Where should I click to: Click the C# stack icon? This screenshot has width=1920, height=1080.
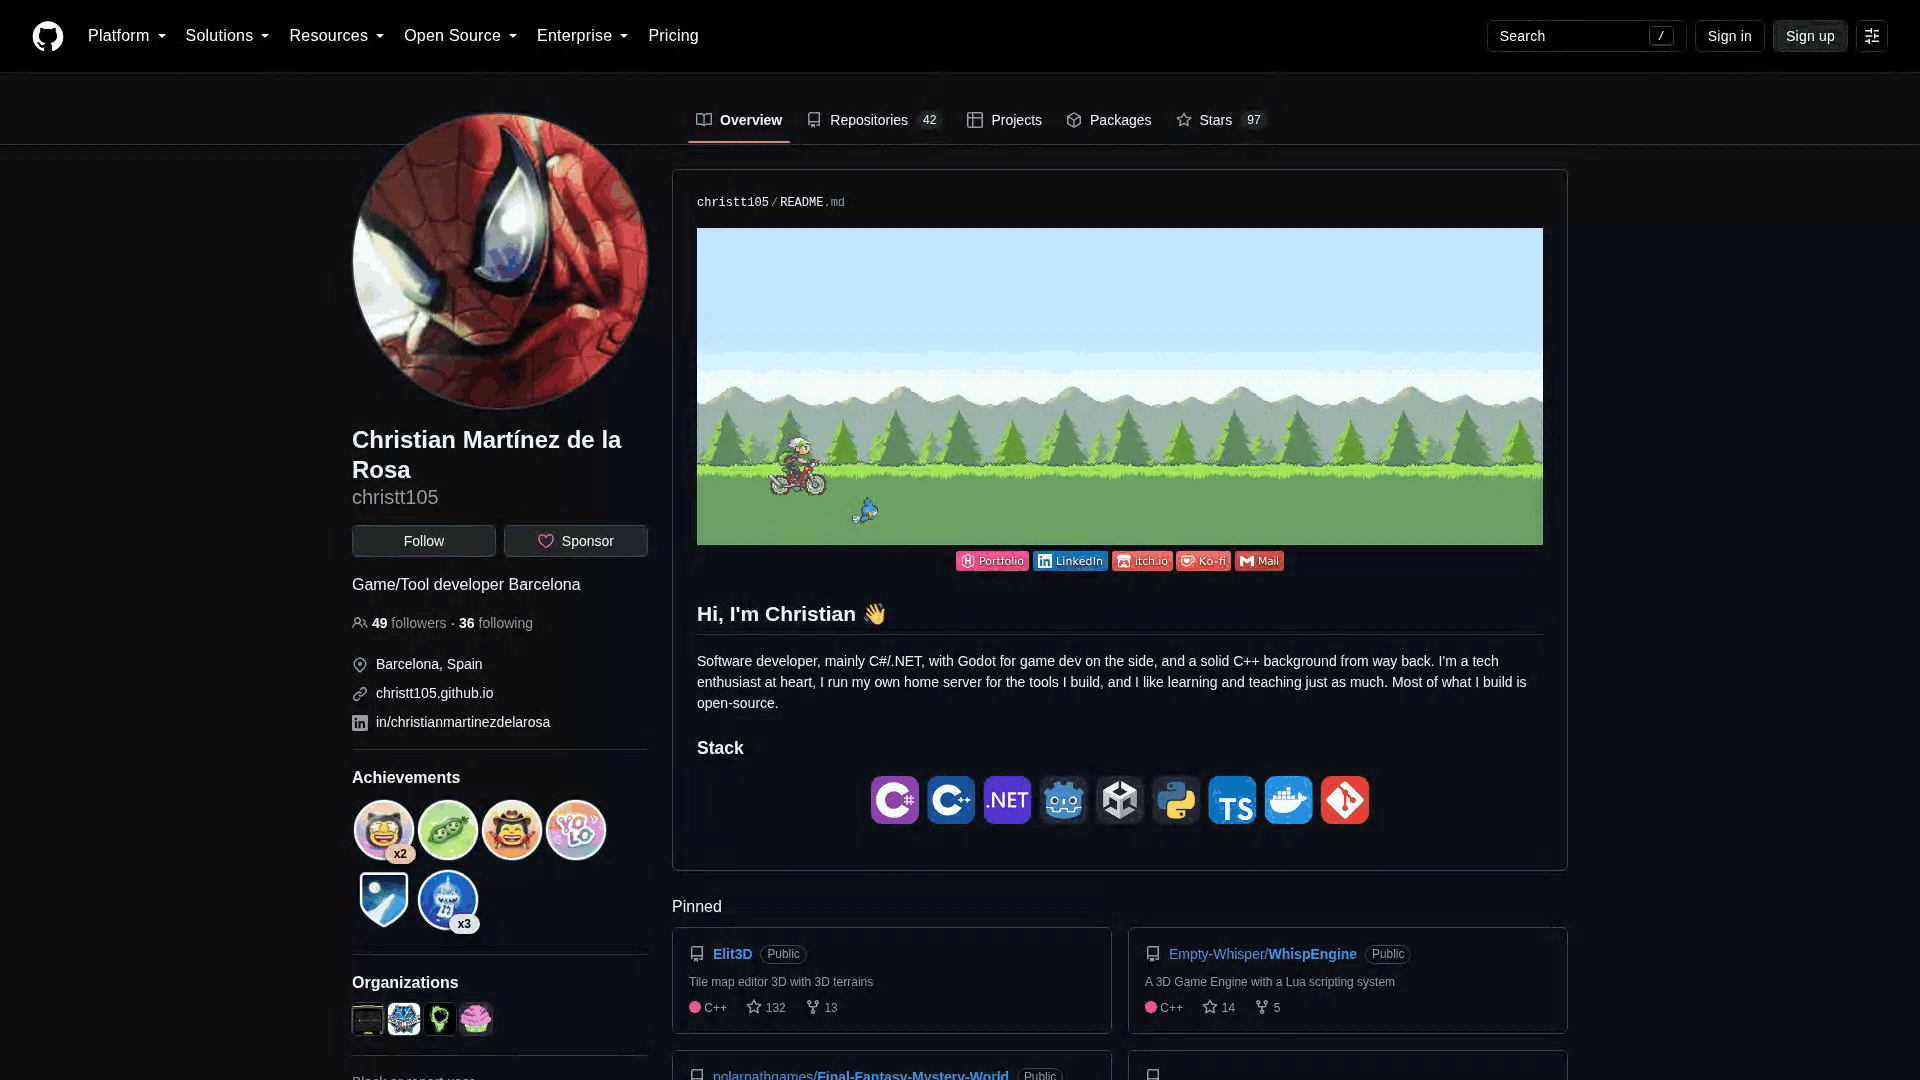point(895,800)
